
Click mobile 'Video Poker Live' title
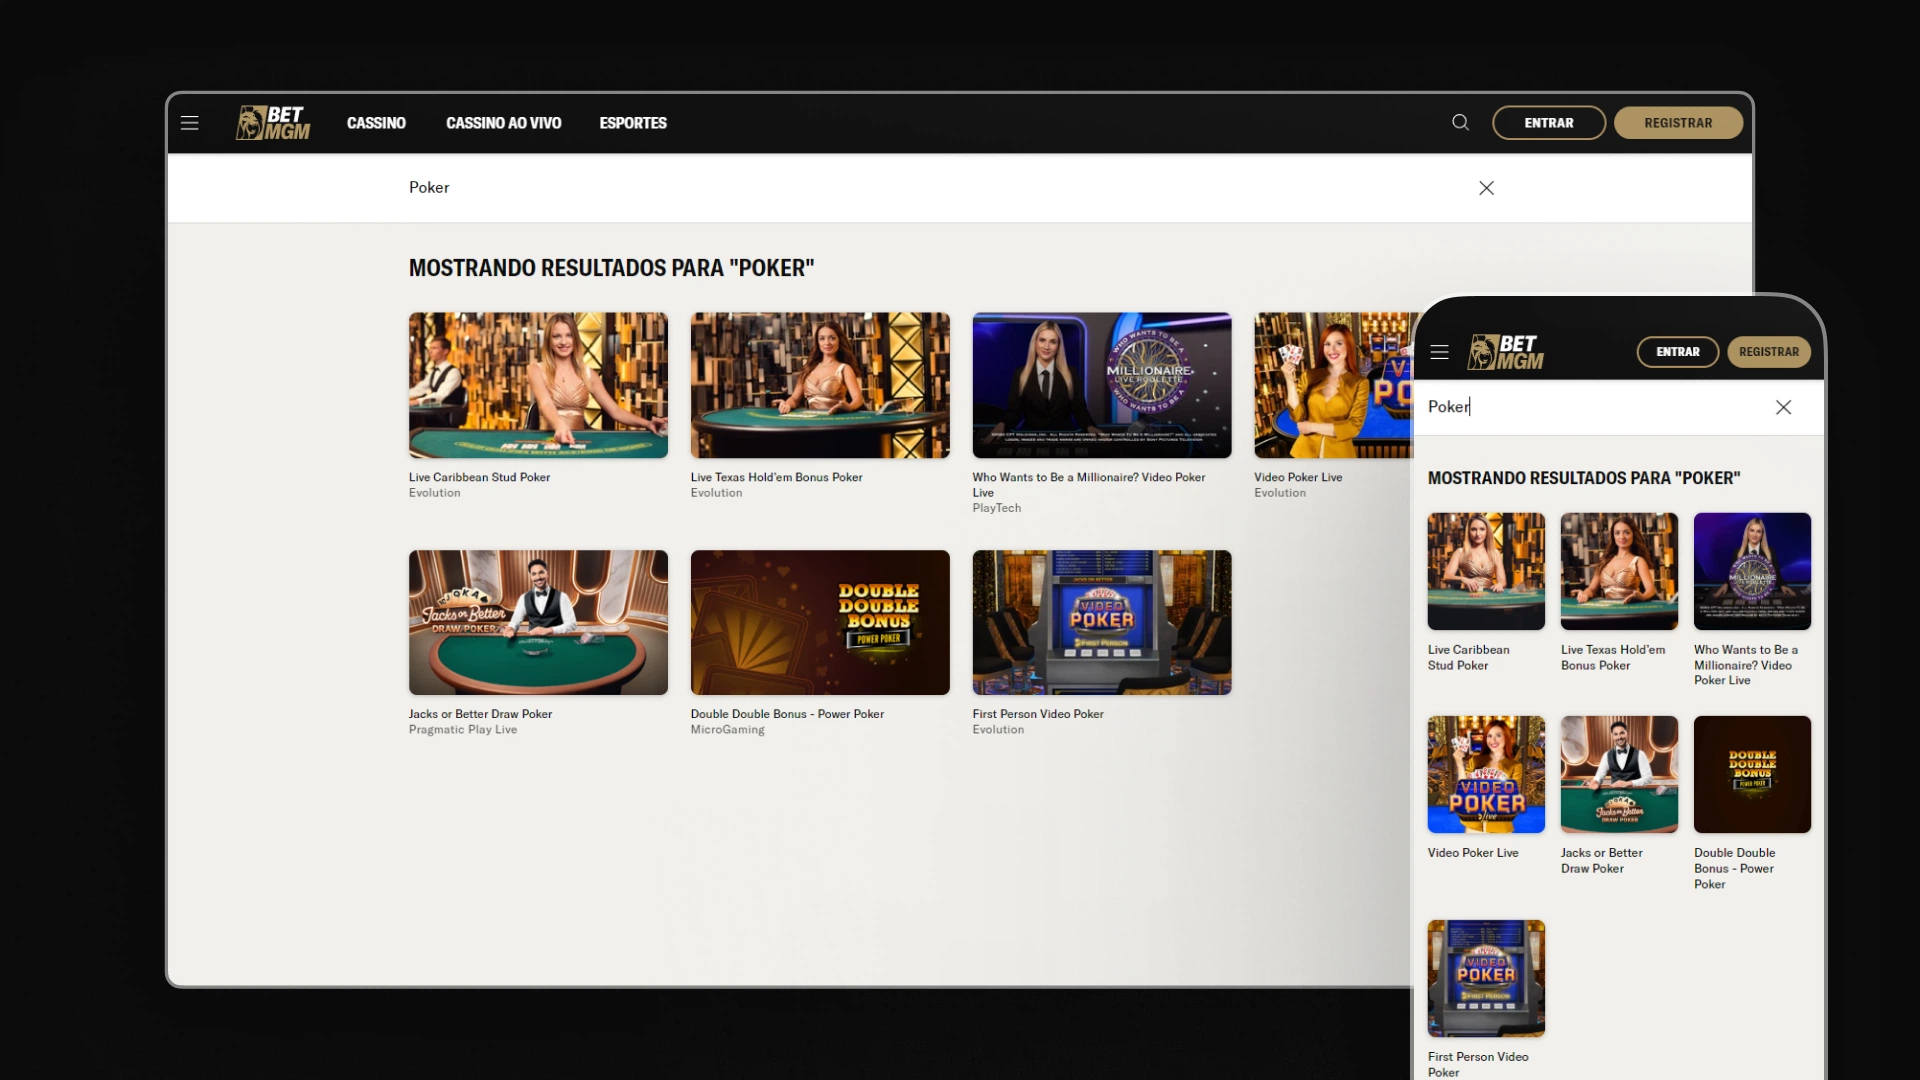click(1473, 853)
